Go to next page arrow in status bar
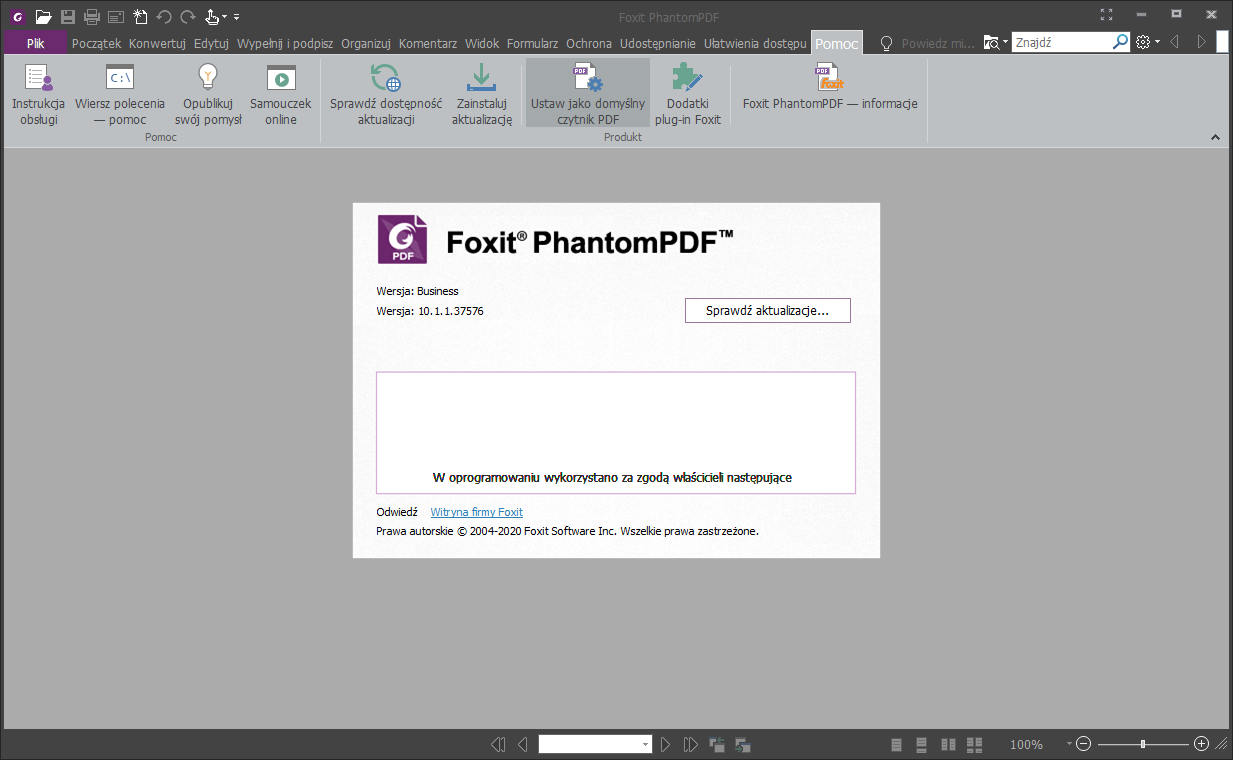 (666, 744)
